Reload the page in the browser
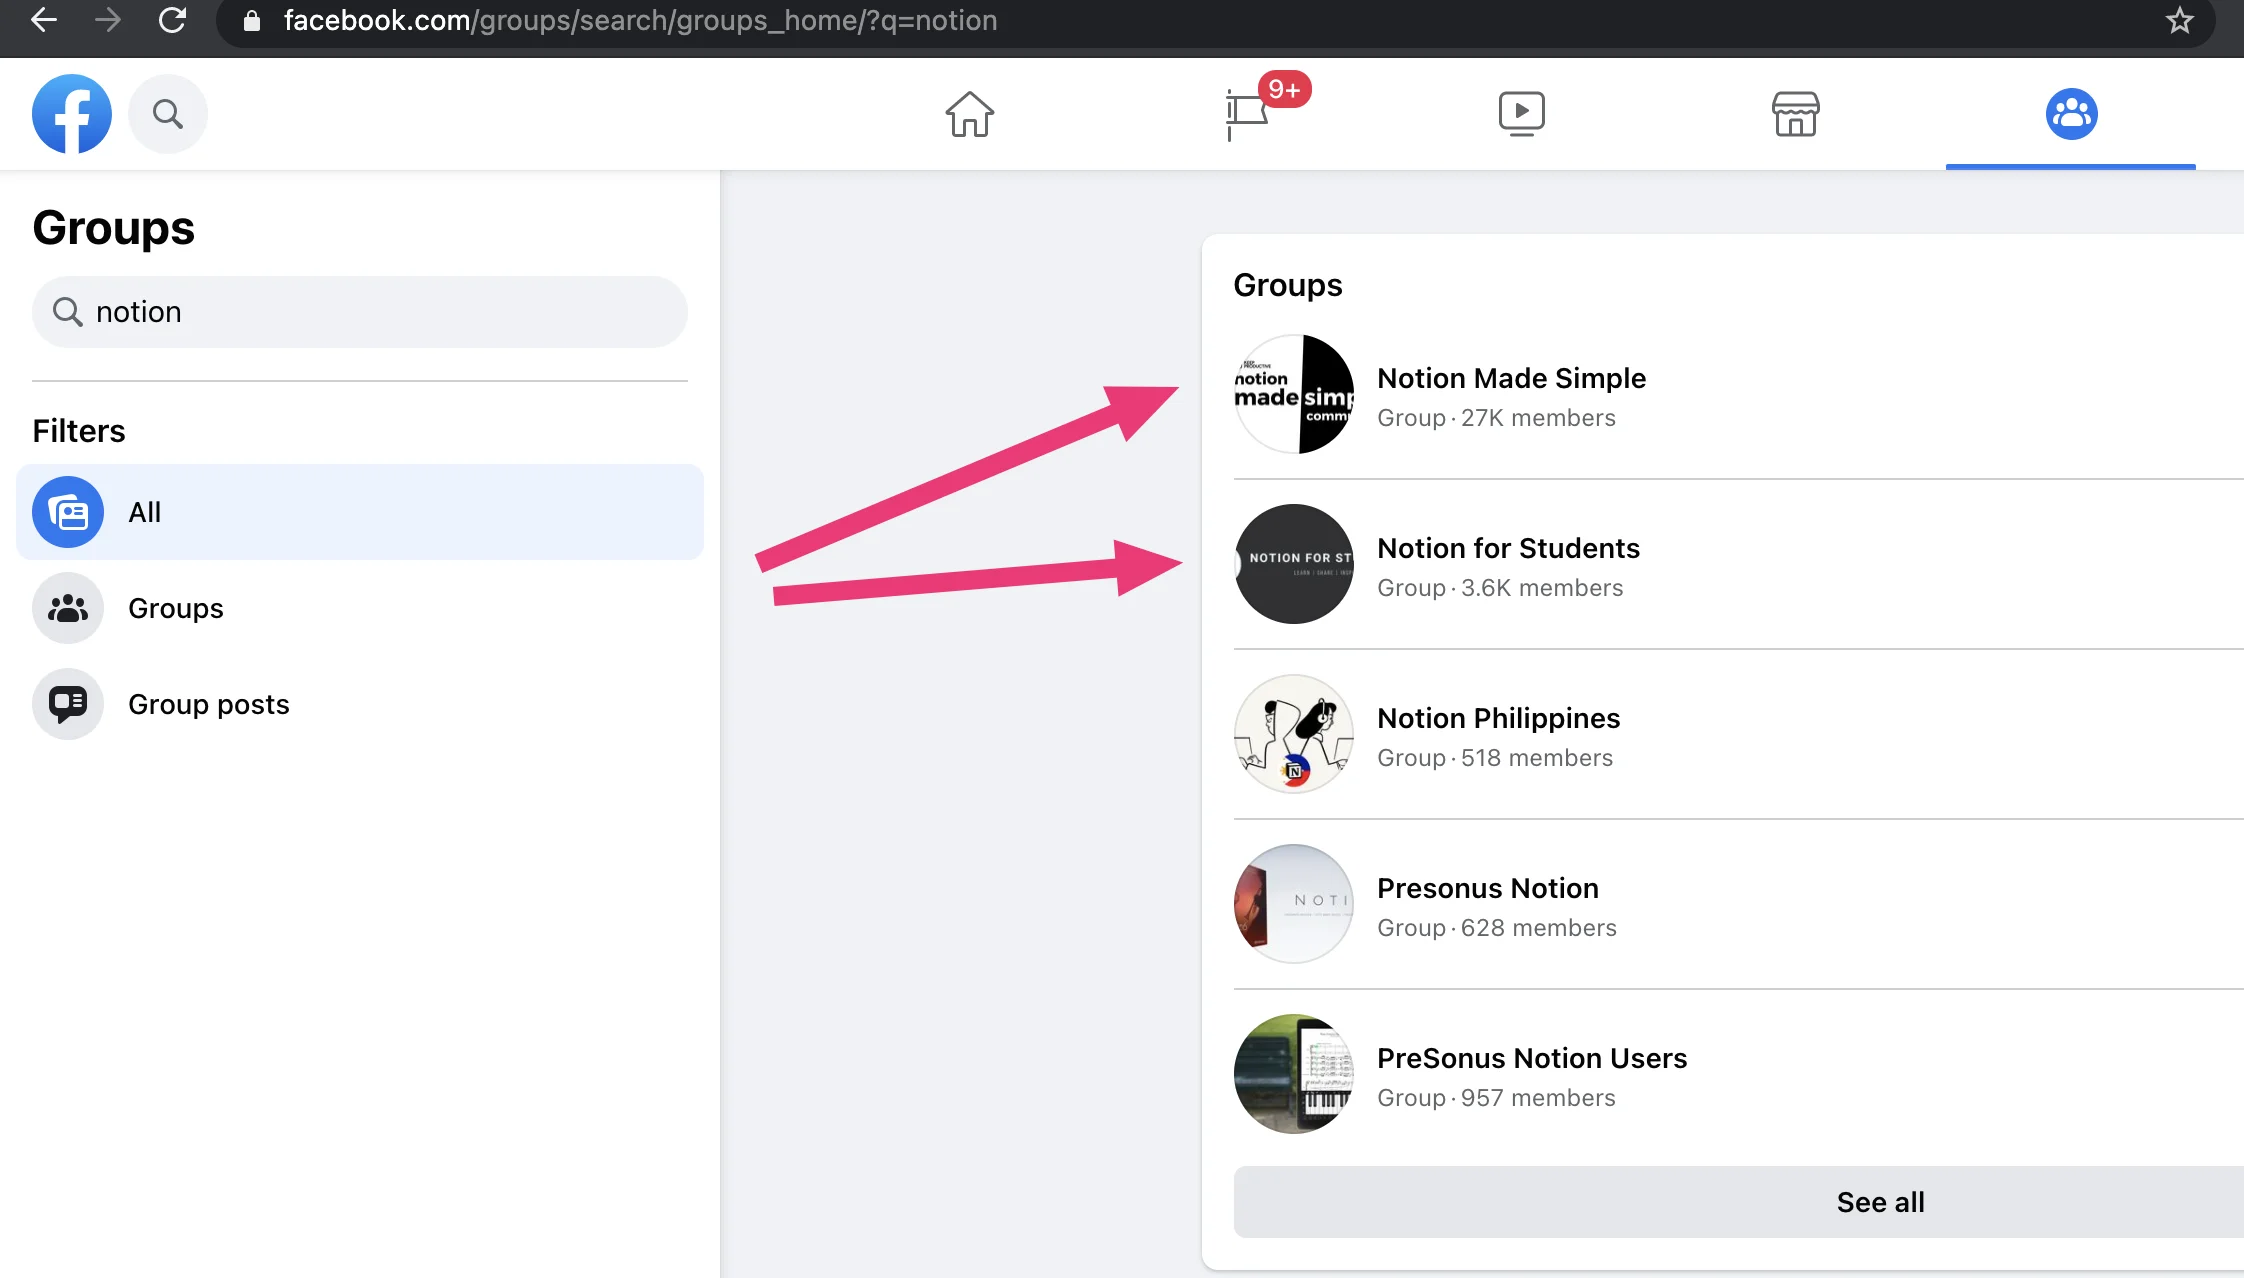The height and width of the screenshot is (1278, 2244). tap(172, 20)
